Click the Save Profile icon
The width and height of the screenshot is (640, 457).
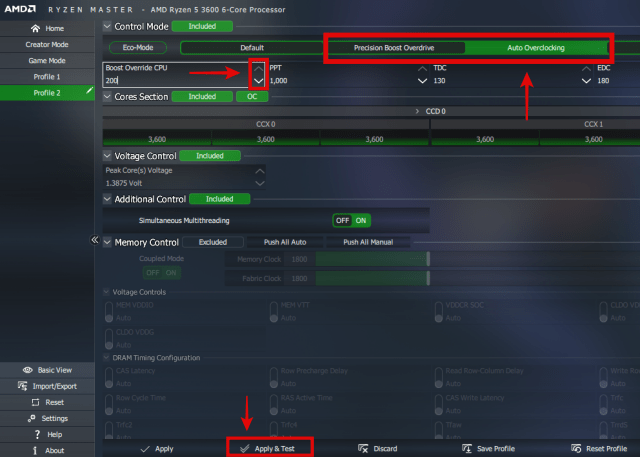tap(467, 448)
